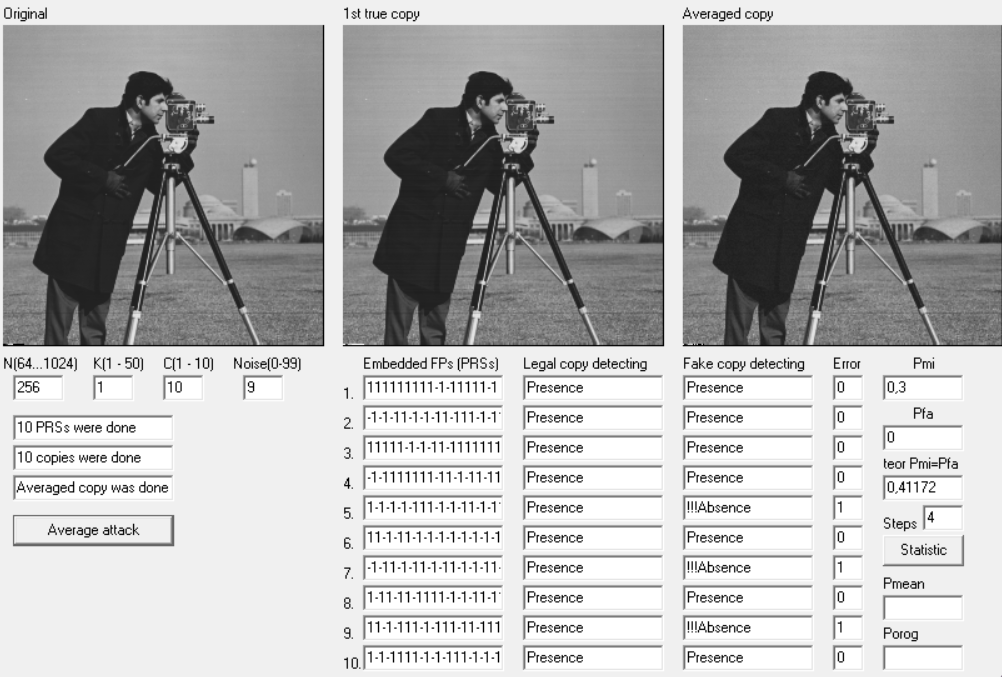
Task: Select the Pmi value field
Action: (923, 387)
